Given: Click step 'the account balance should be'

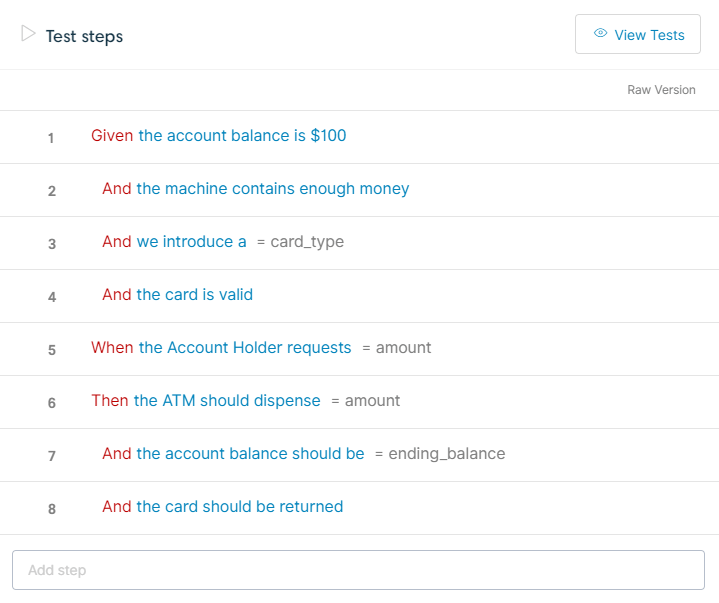Looking at the screenshot, I should 250,453.
